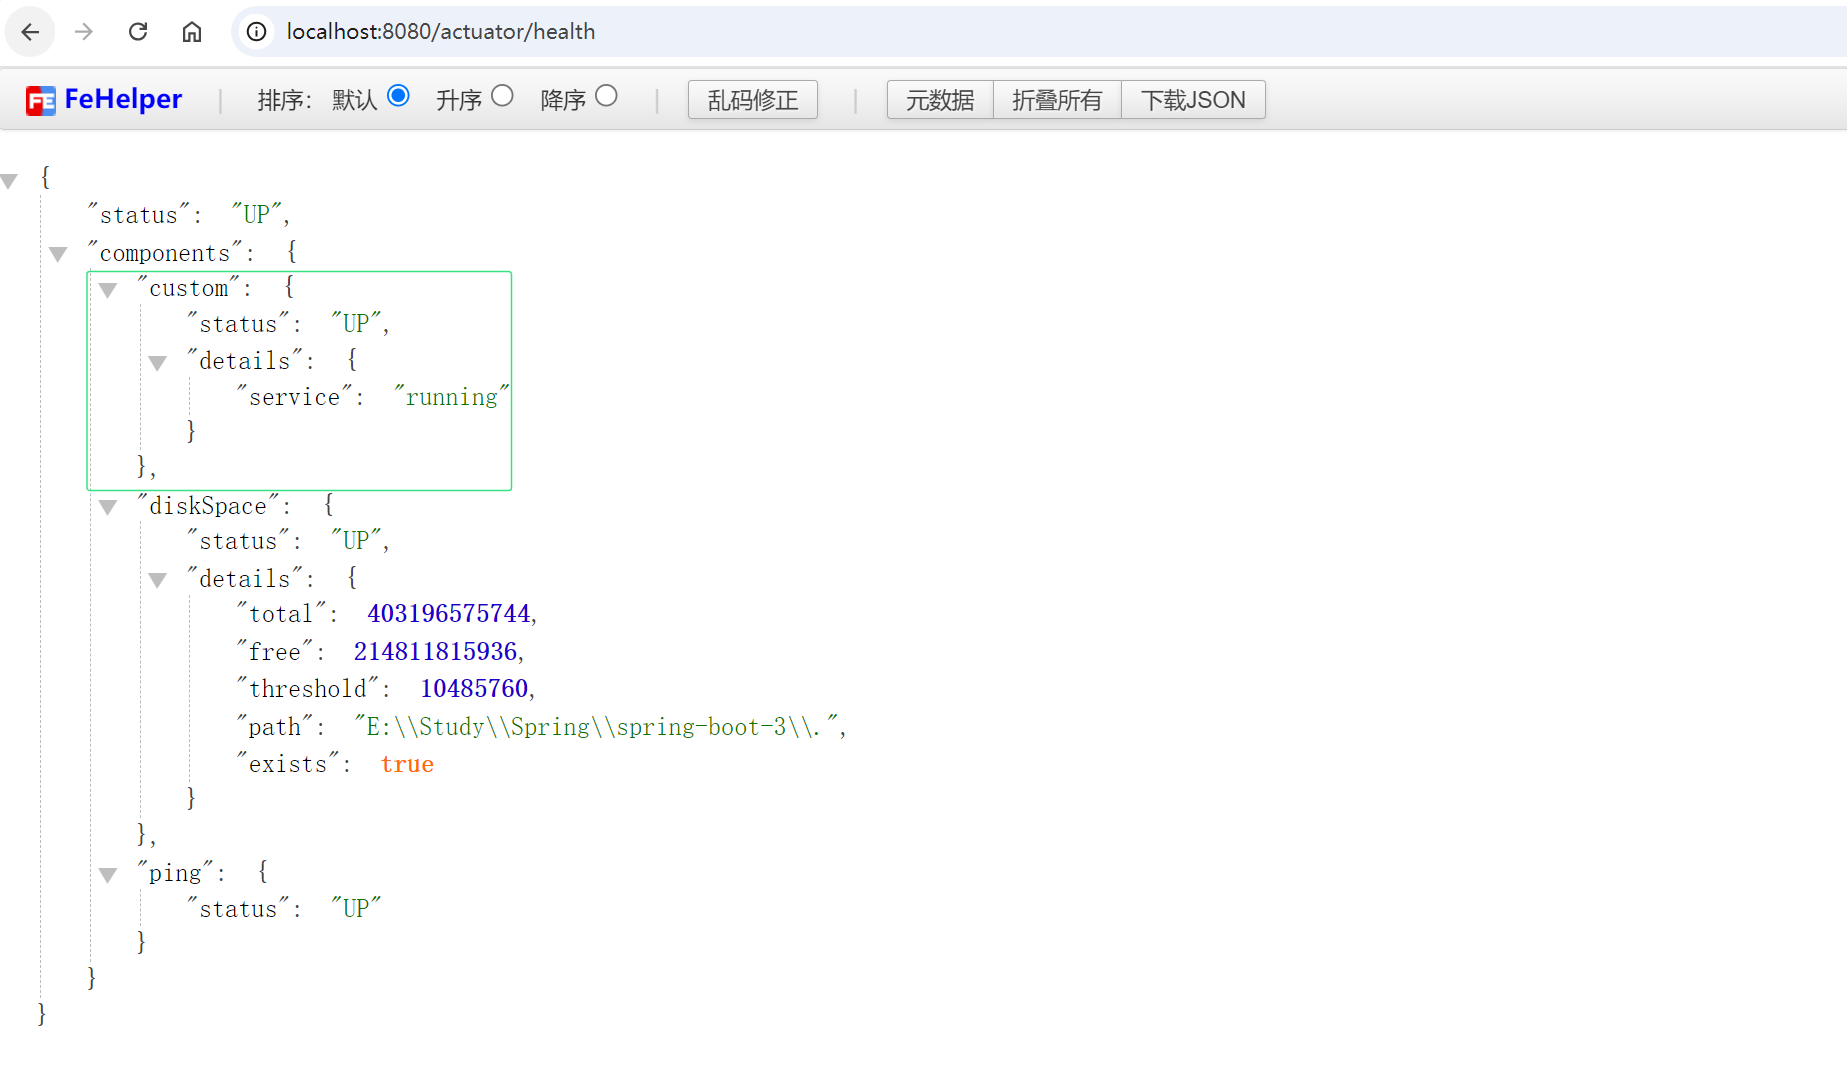1847x1086 pixels.
Task: Click the exists value true
Action: pyautogui.click(x=407, y=765)
